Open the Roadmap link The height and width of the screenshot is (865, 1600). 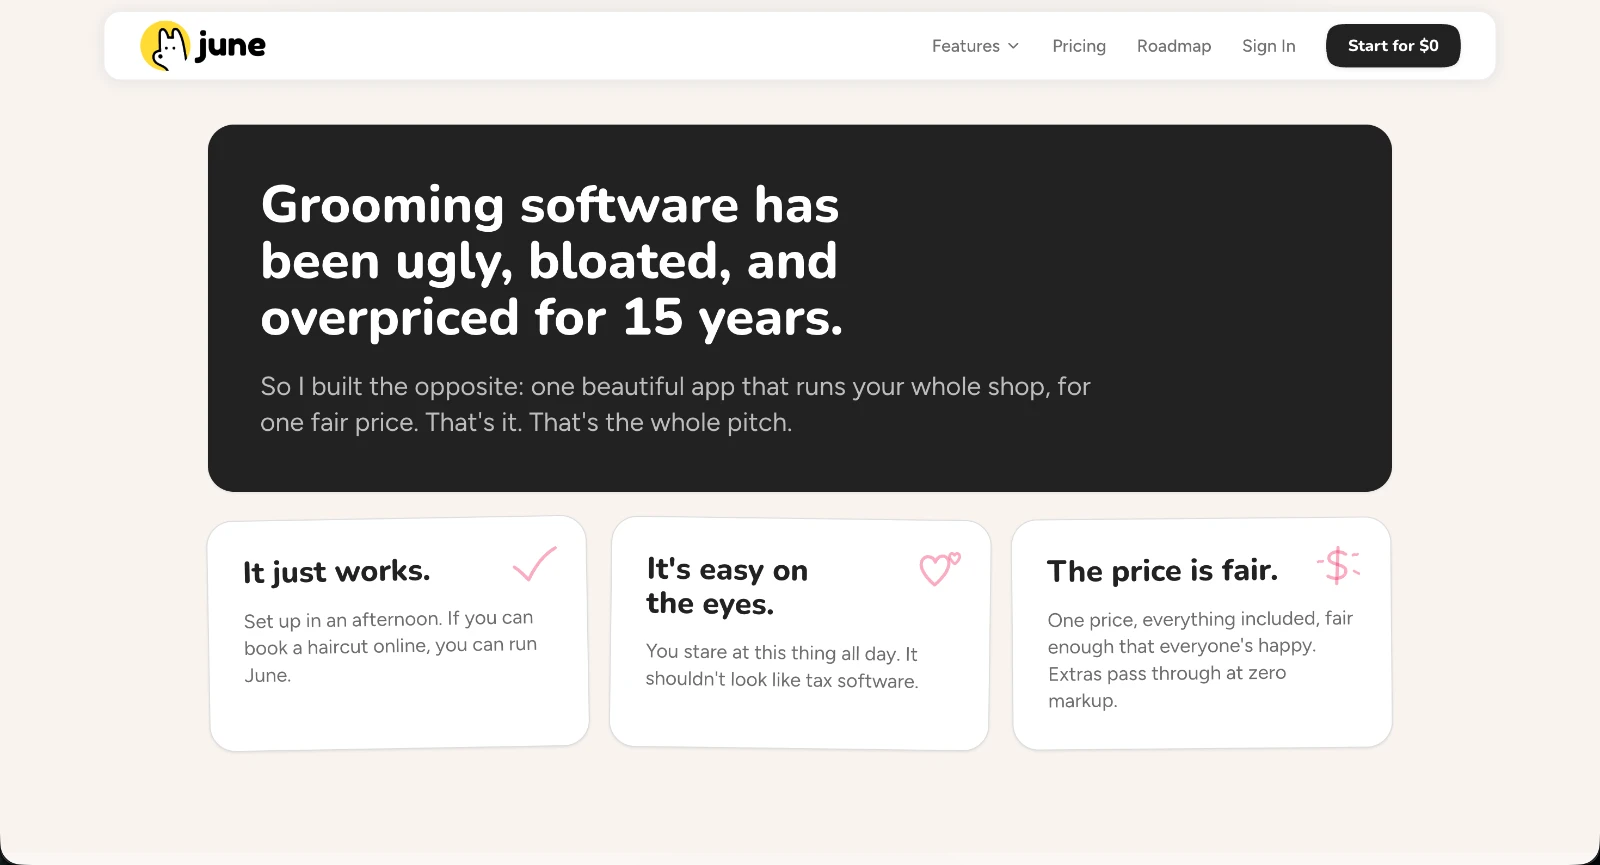(x=1174, y=46)
